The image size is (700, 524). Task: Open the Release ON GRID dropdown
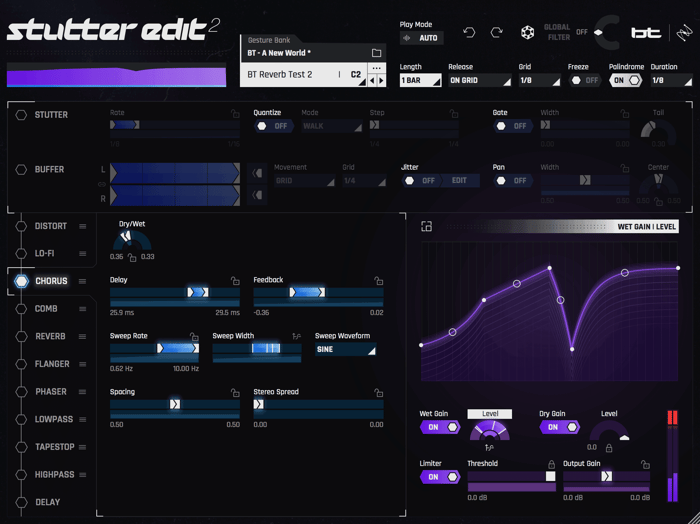[x=480, y=80]
